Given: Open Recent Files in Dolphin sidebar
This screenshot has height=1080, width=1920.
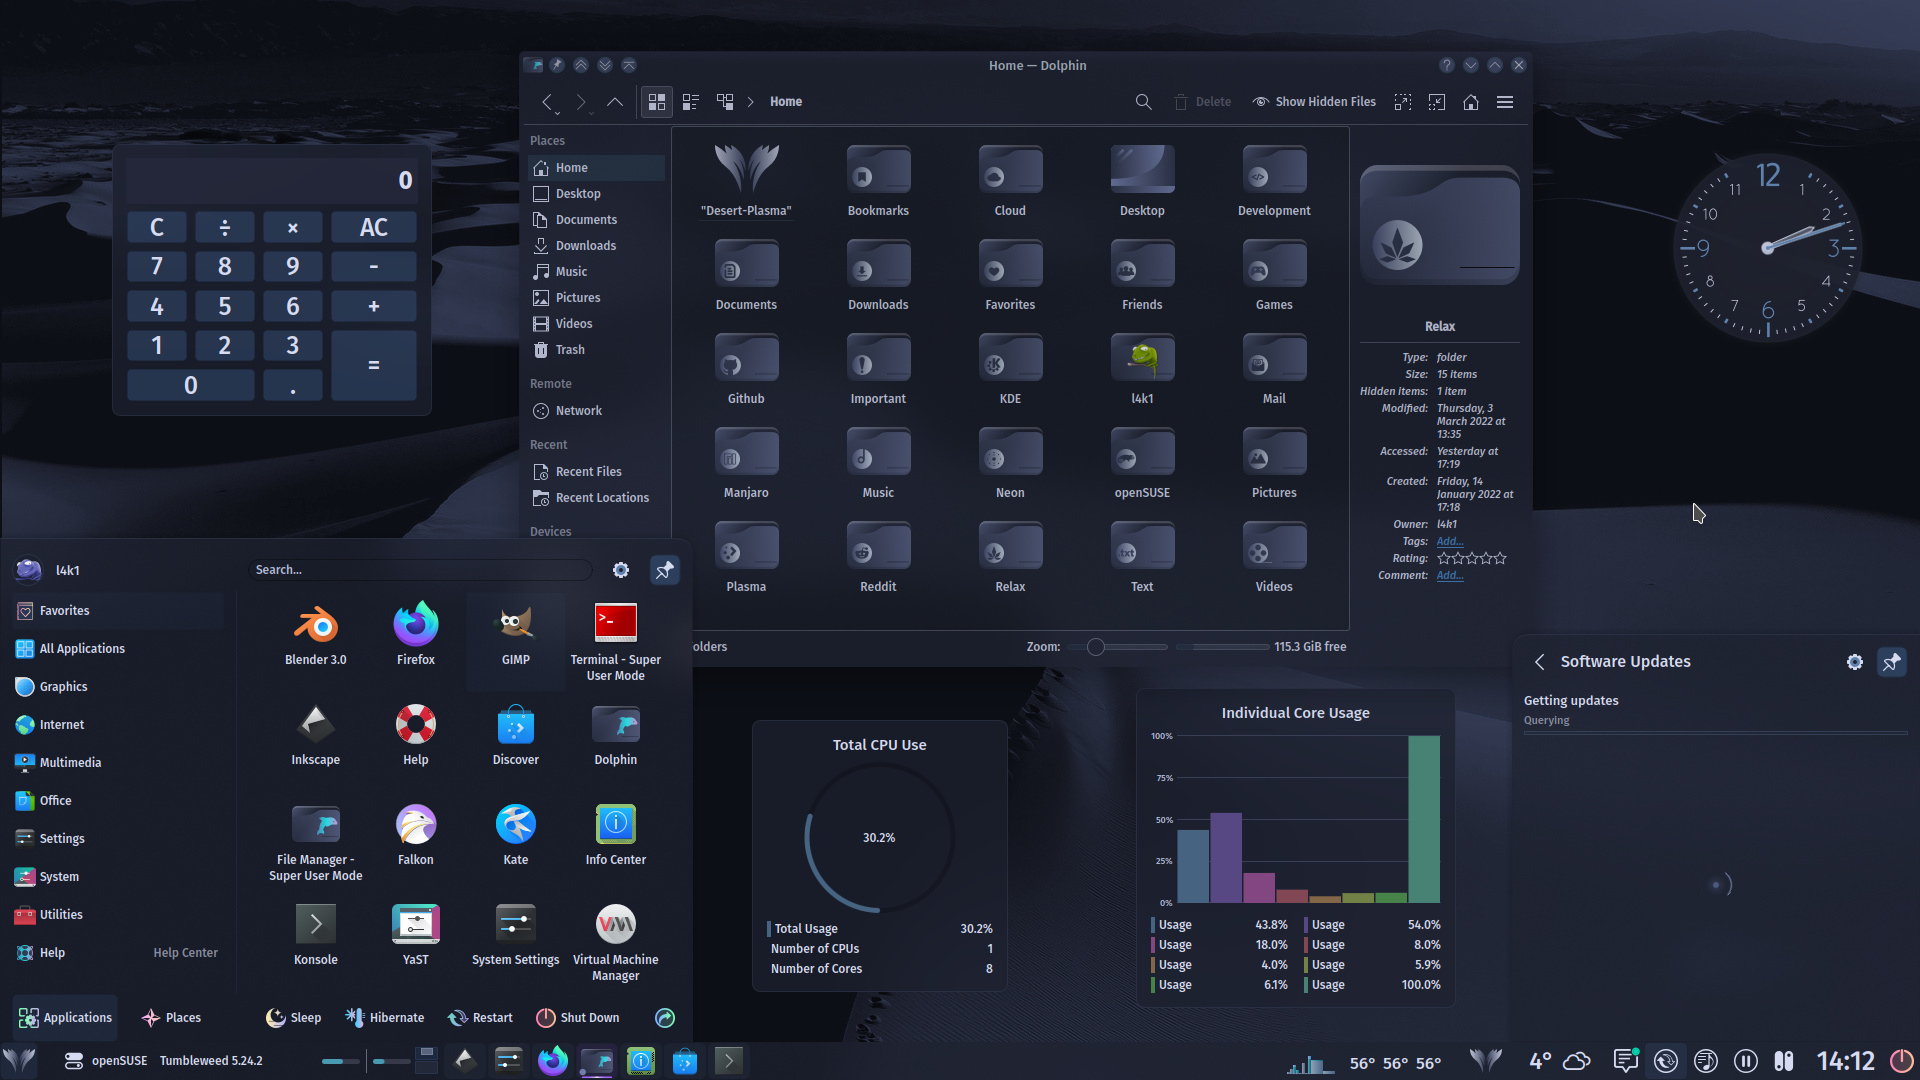Looking at the screenshot, I should 596,472.
